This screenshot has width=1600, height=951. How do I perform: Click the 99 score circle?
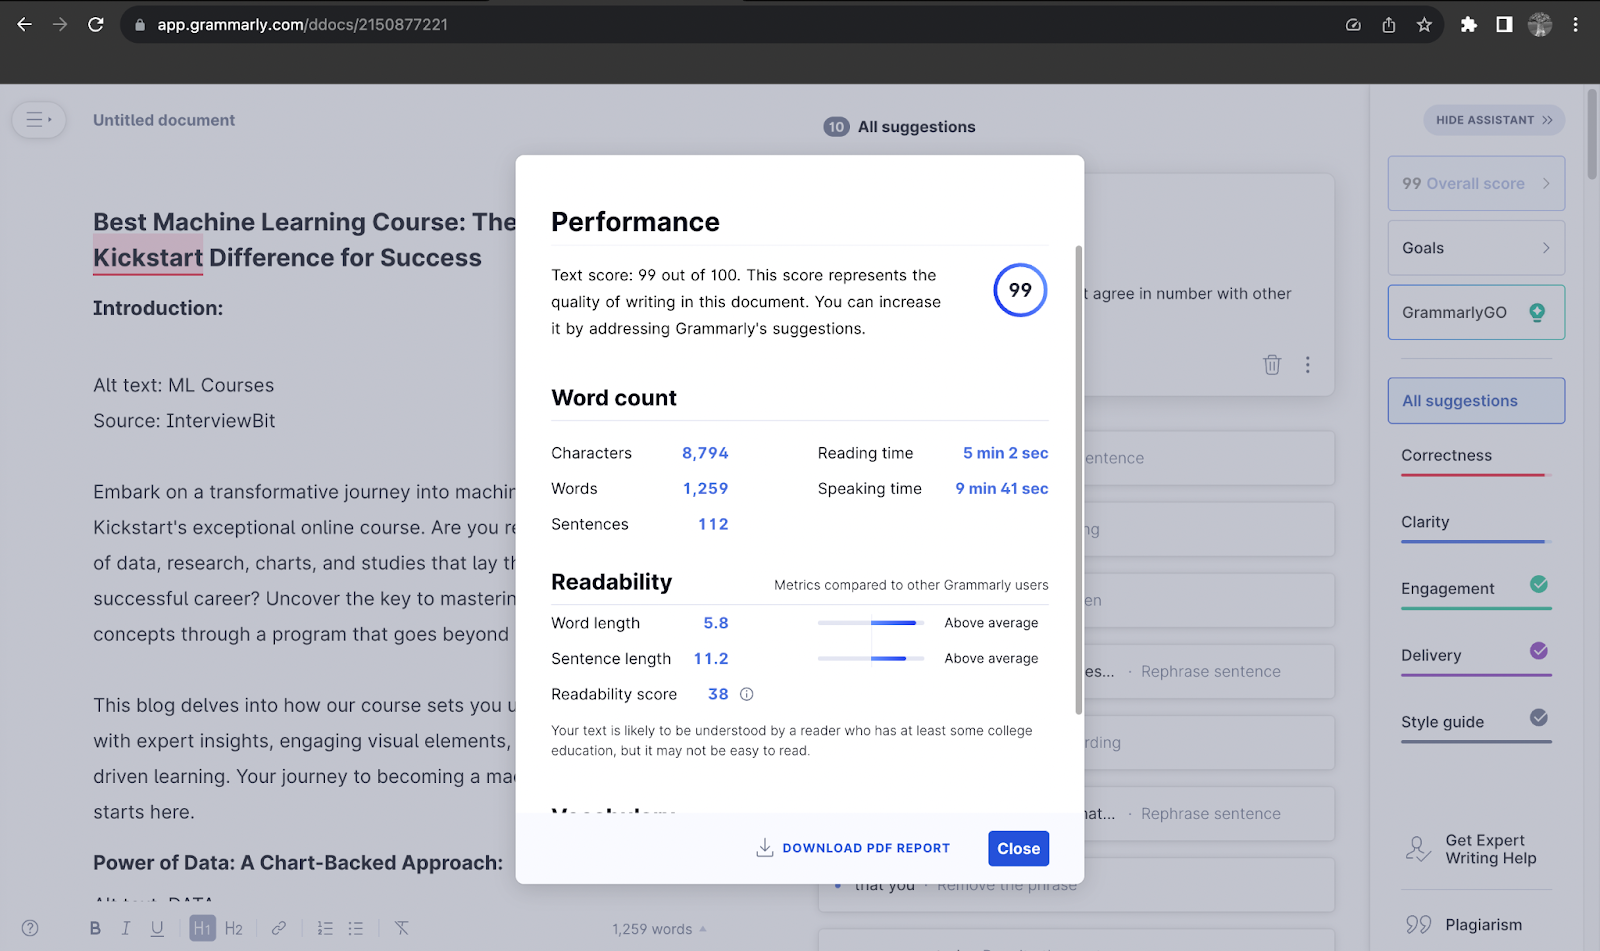click(1020, 290)
